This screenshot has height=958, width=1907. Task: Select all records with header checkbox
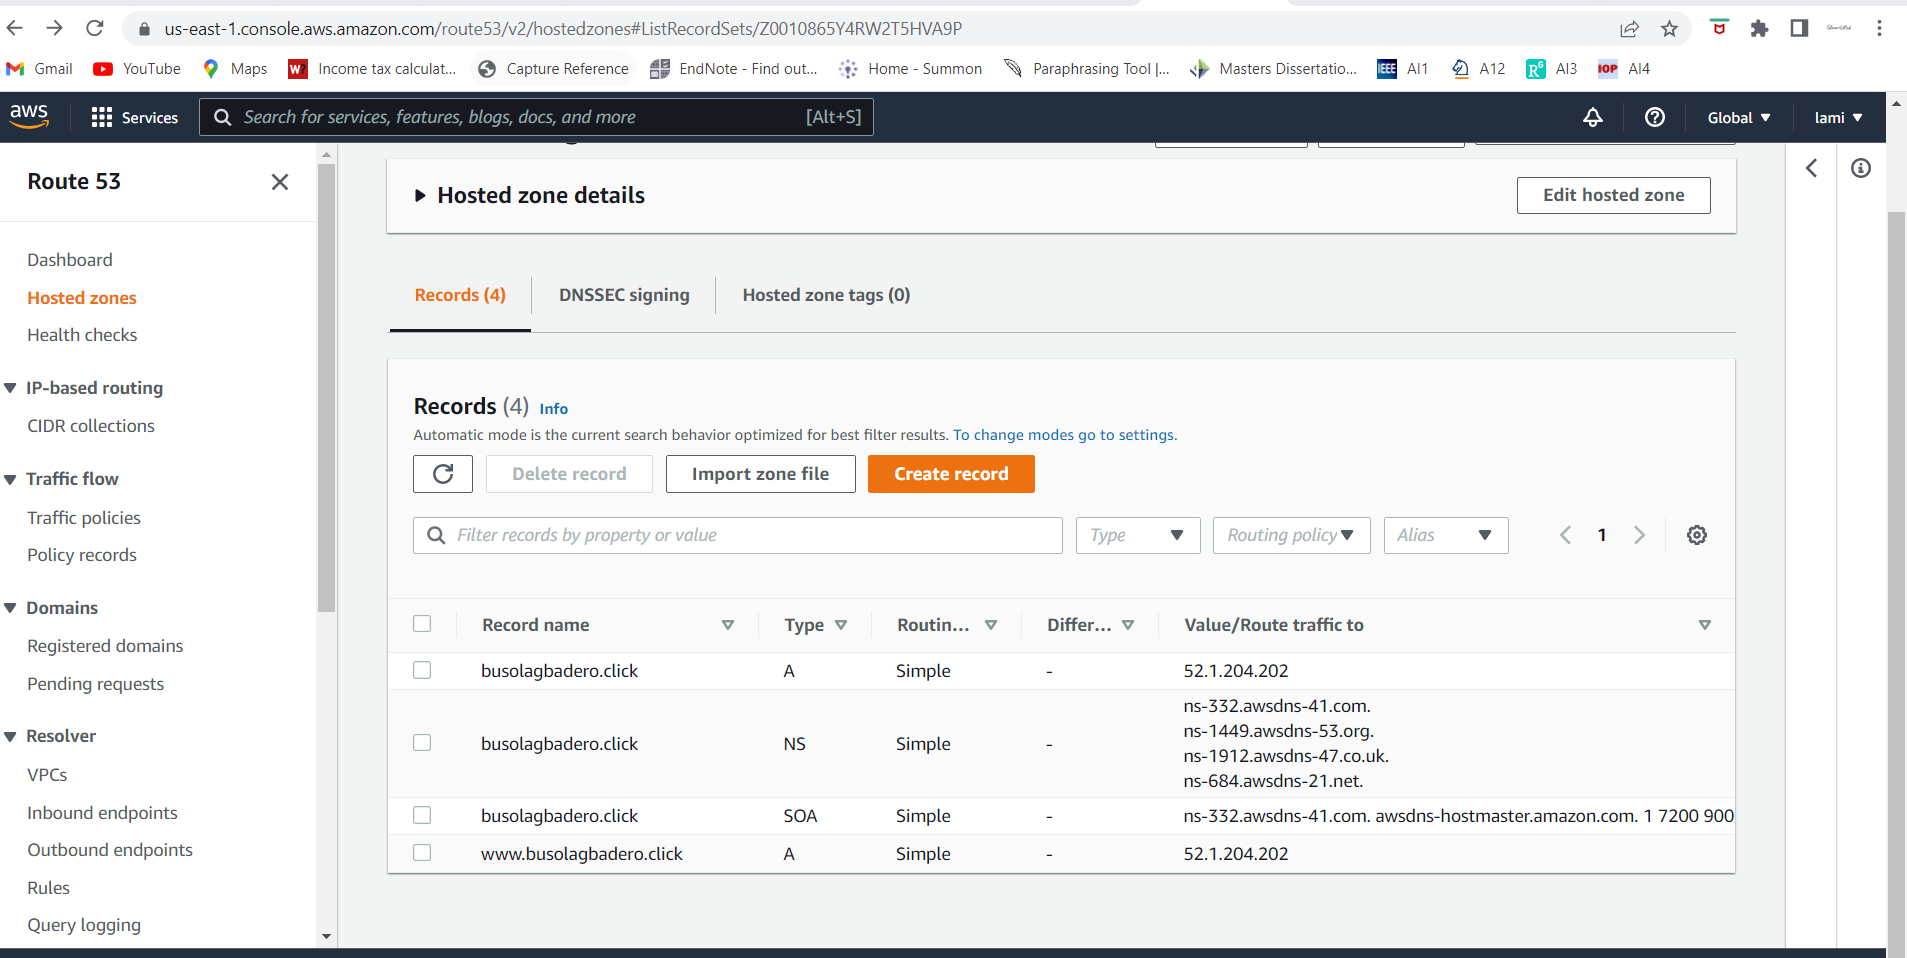(x=422, y=623)
